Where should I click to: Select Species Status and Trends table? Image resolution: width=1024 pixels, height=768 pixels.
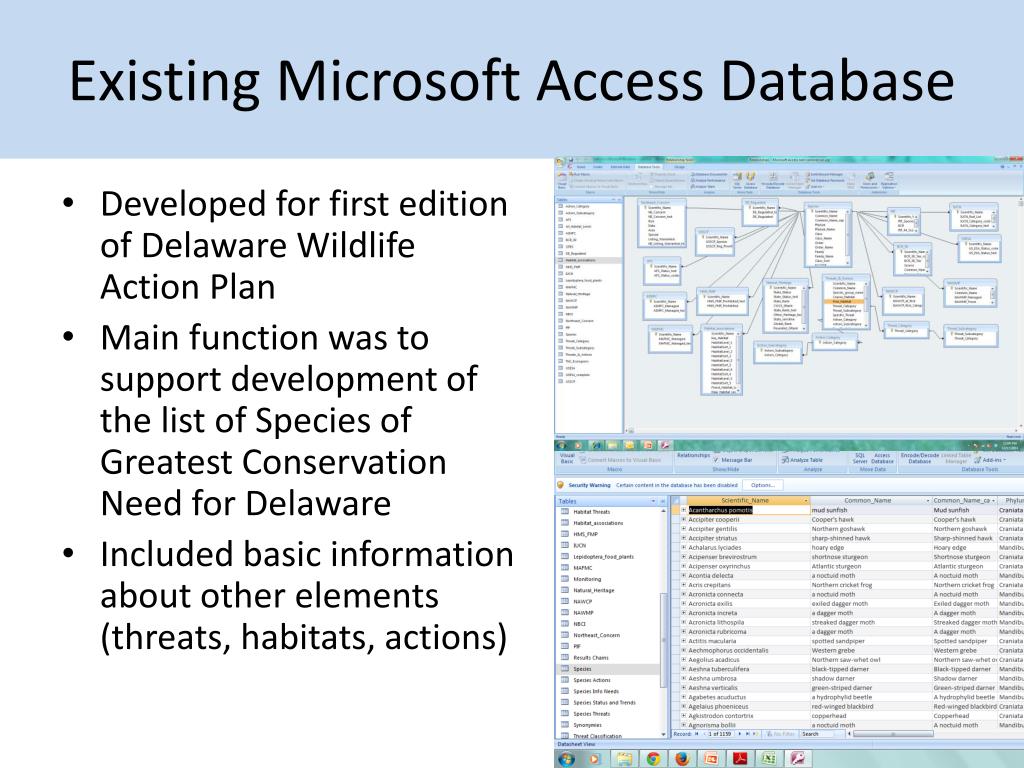coord(604,703)
